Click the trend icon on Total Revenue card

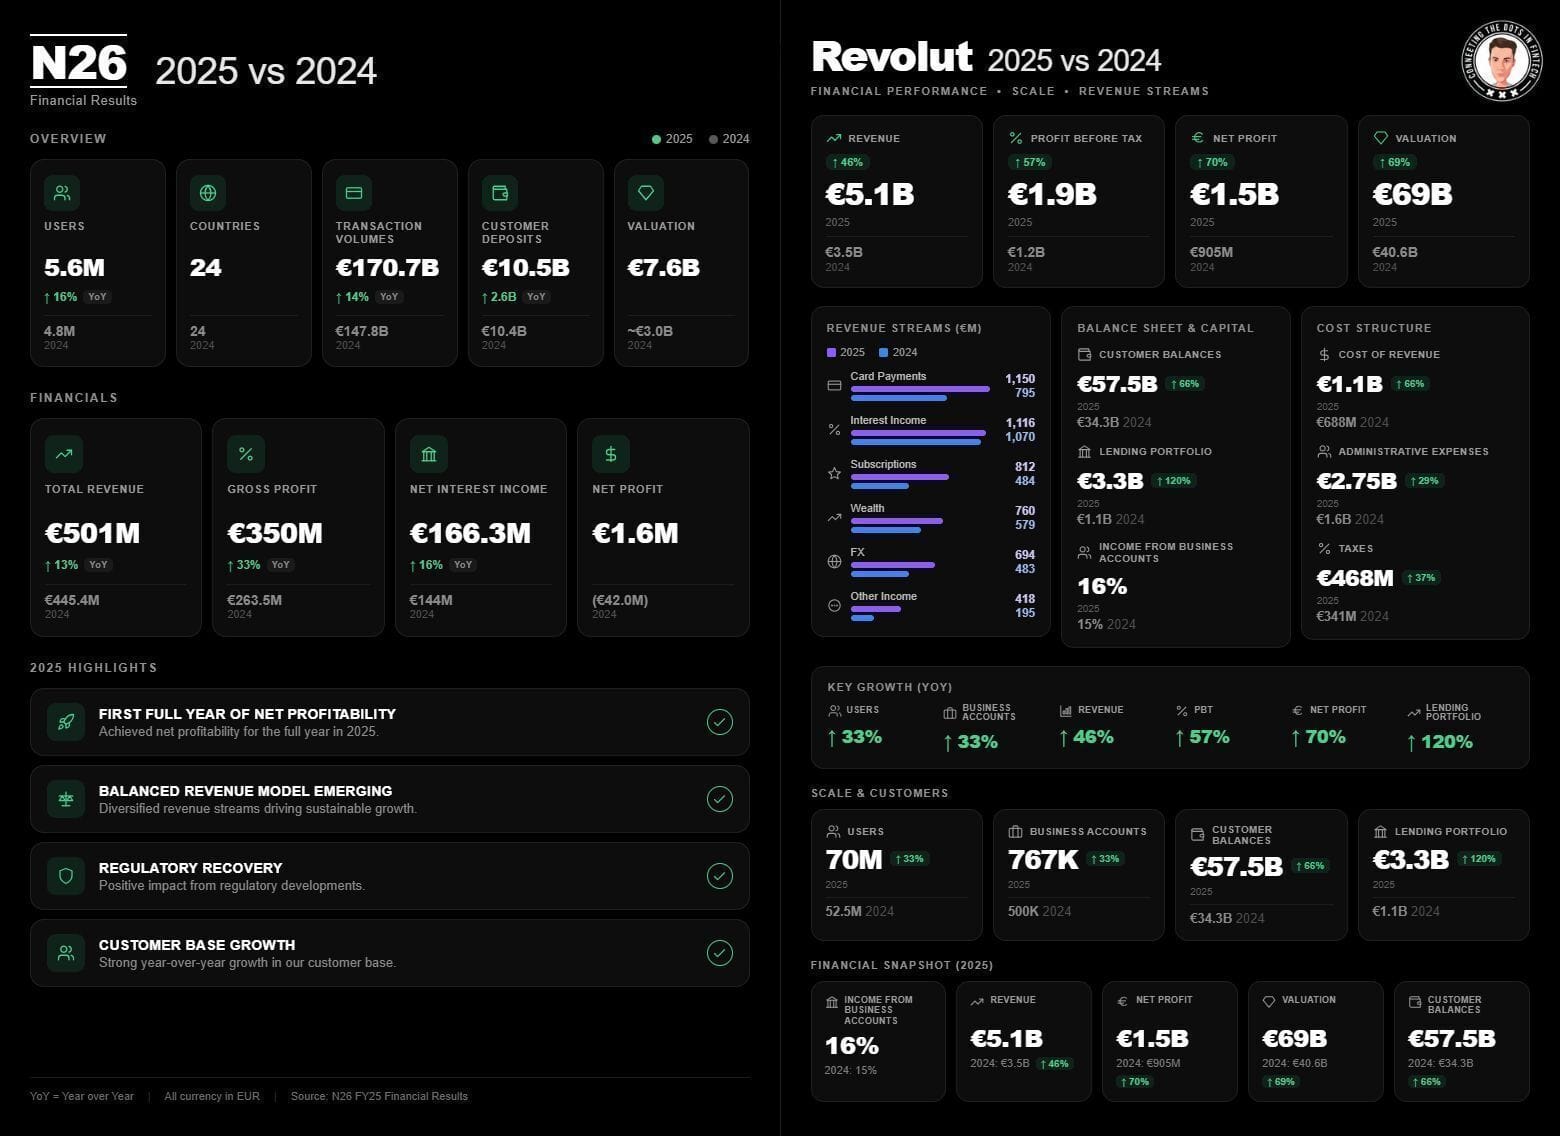(64, 454)
